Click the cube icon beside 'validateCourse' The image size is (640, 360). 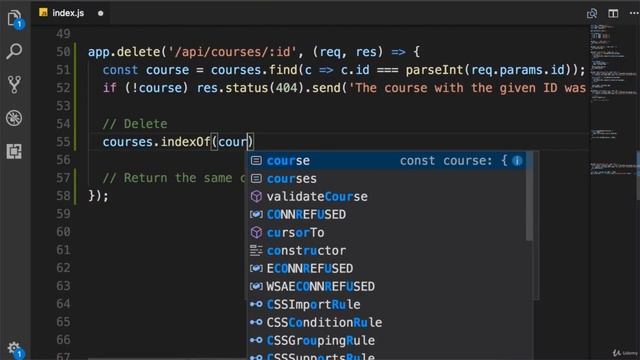coord(256,196)
